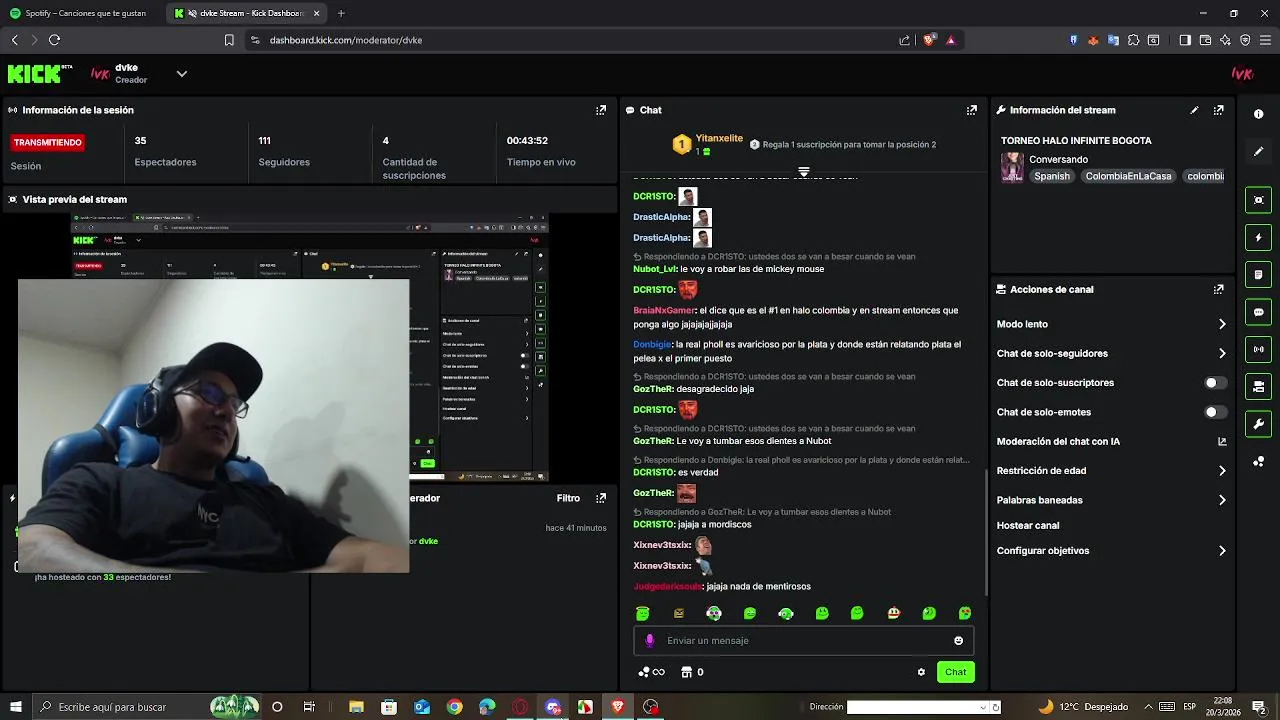Image resolution: width=1280 pixels, height=720 pixels.
Task: Open browser extensions puzzle icon
Action: (1133, 40)
